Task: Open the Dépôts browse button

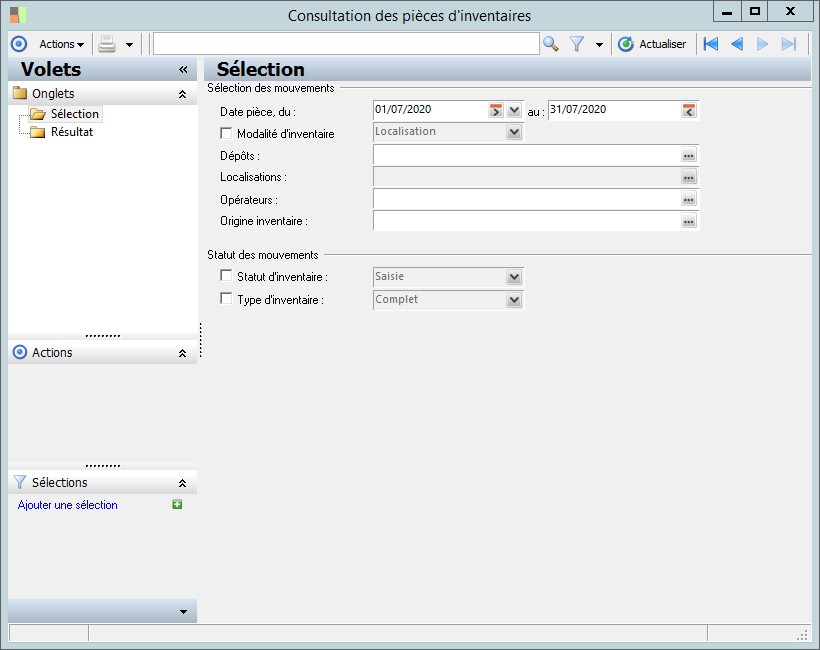Action: pyautogui.click(x=689, y=155)
